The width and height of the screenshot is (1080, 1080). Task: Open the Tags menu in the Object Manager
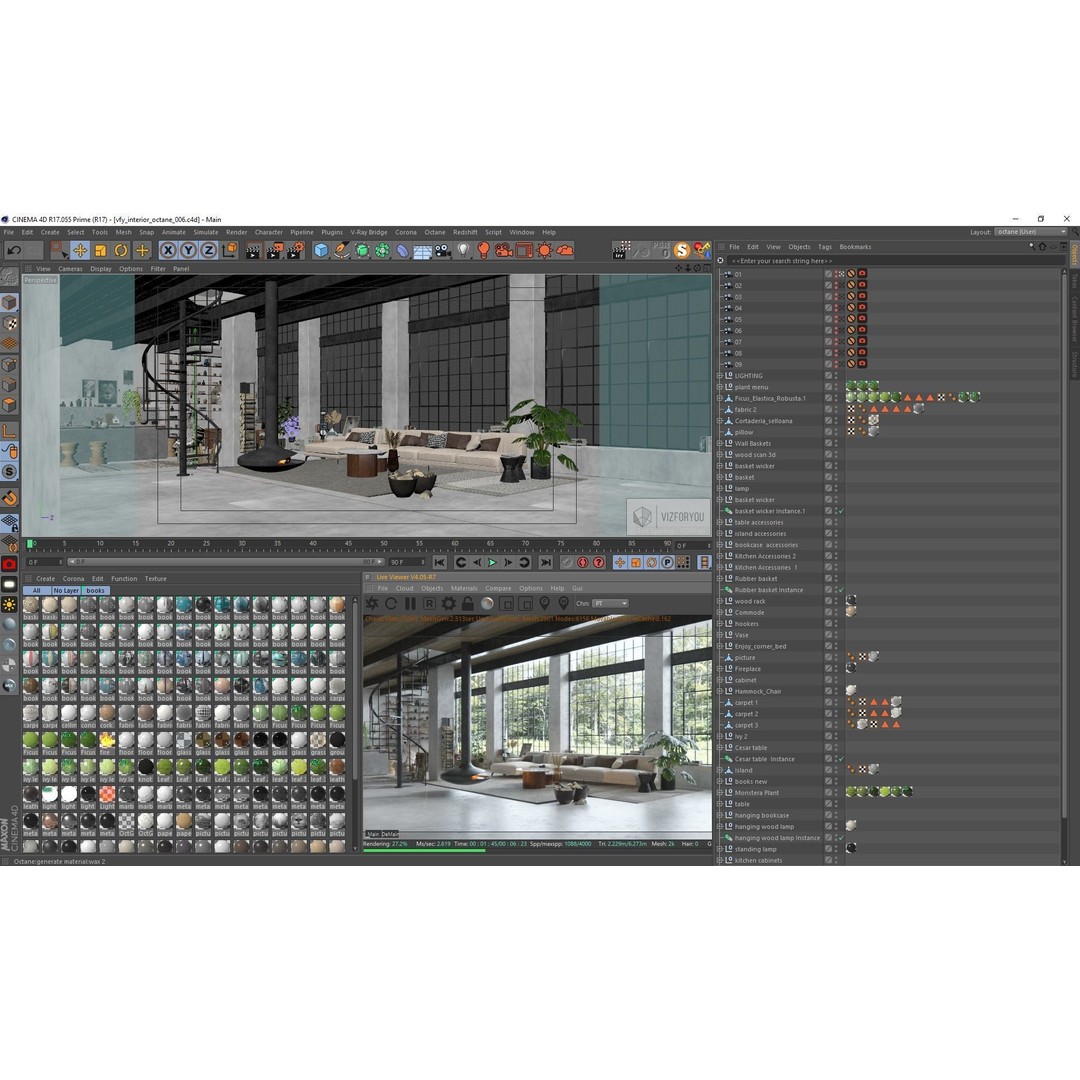824,247
